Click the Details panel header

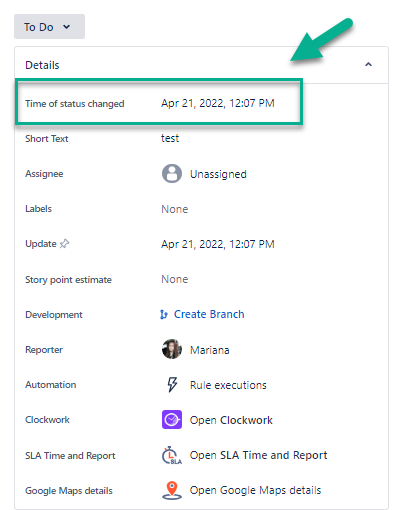(x=201, y=65)
